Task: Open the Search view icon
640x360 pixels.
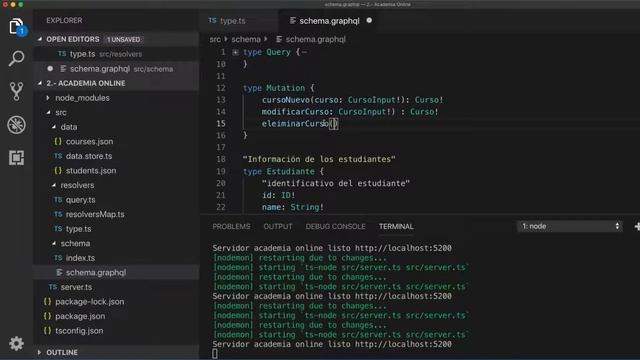Action: (16, 58)
